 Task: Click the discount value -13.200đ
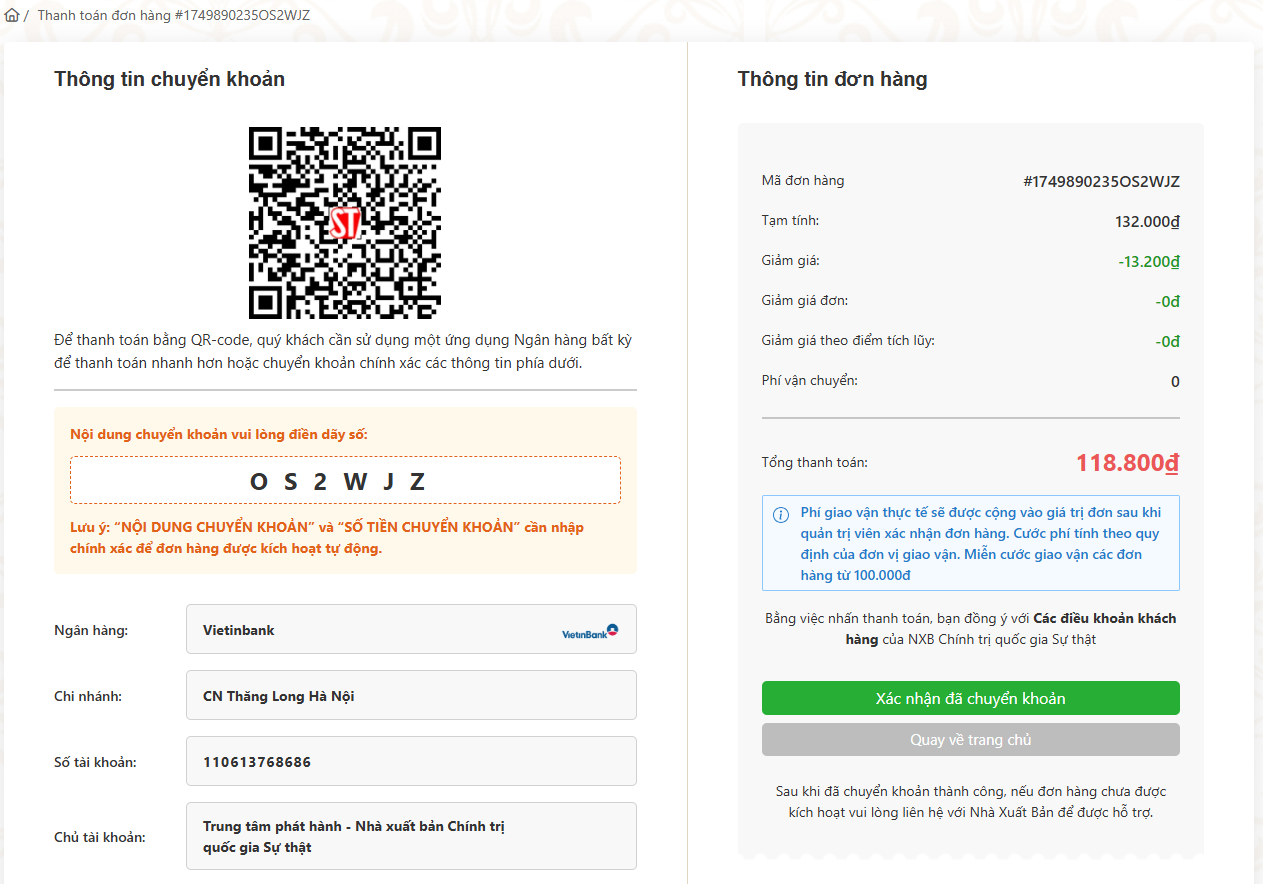click(x=1149, y=262)
